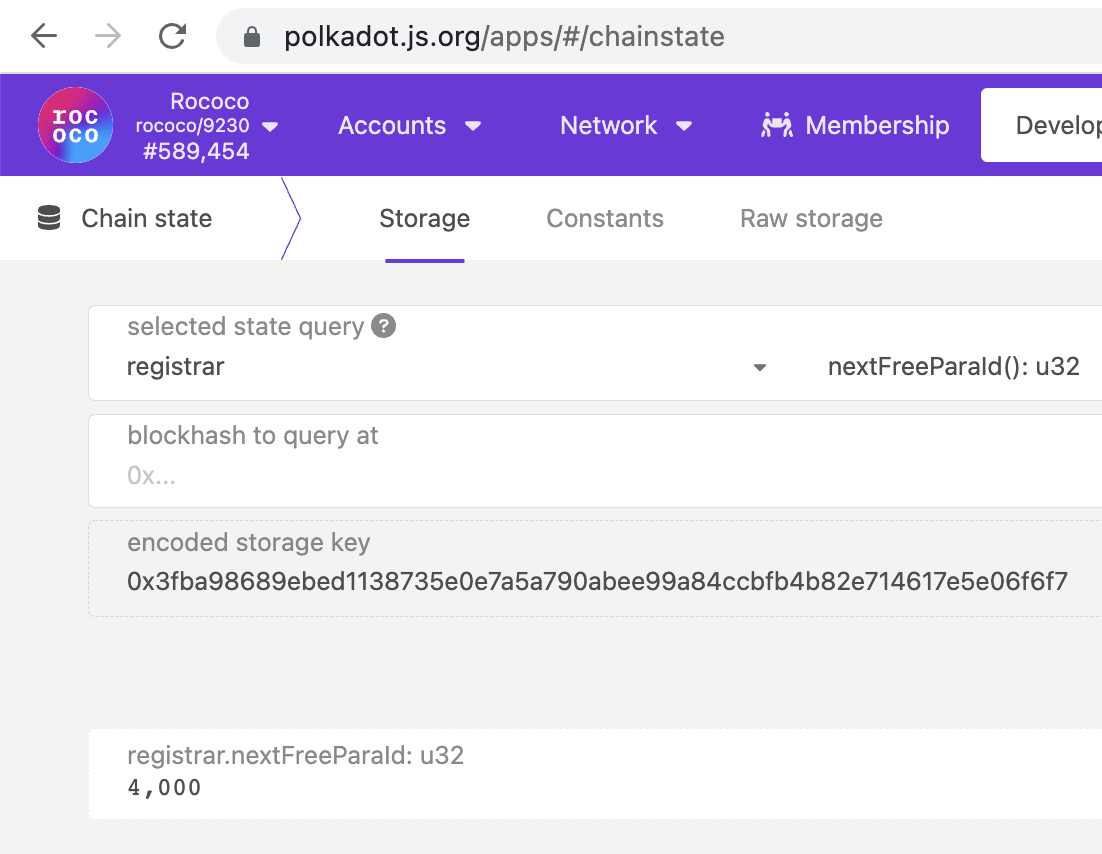Open the help tooltip for selected state query
The width and height of the screenshot is (1102, 854).
pos(383,326)
